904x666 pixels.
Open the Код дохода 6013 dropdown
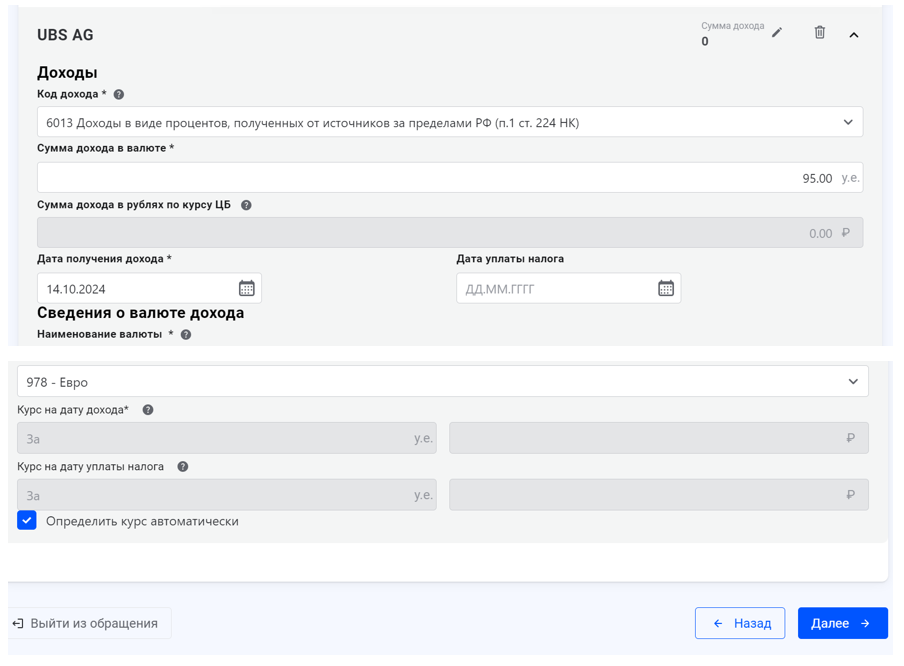pyautogui.click(x=449, y=123)
